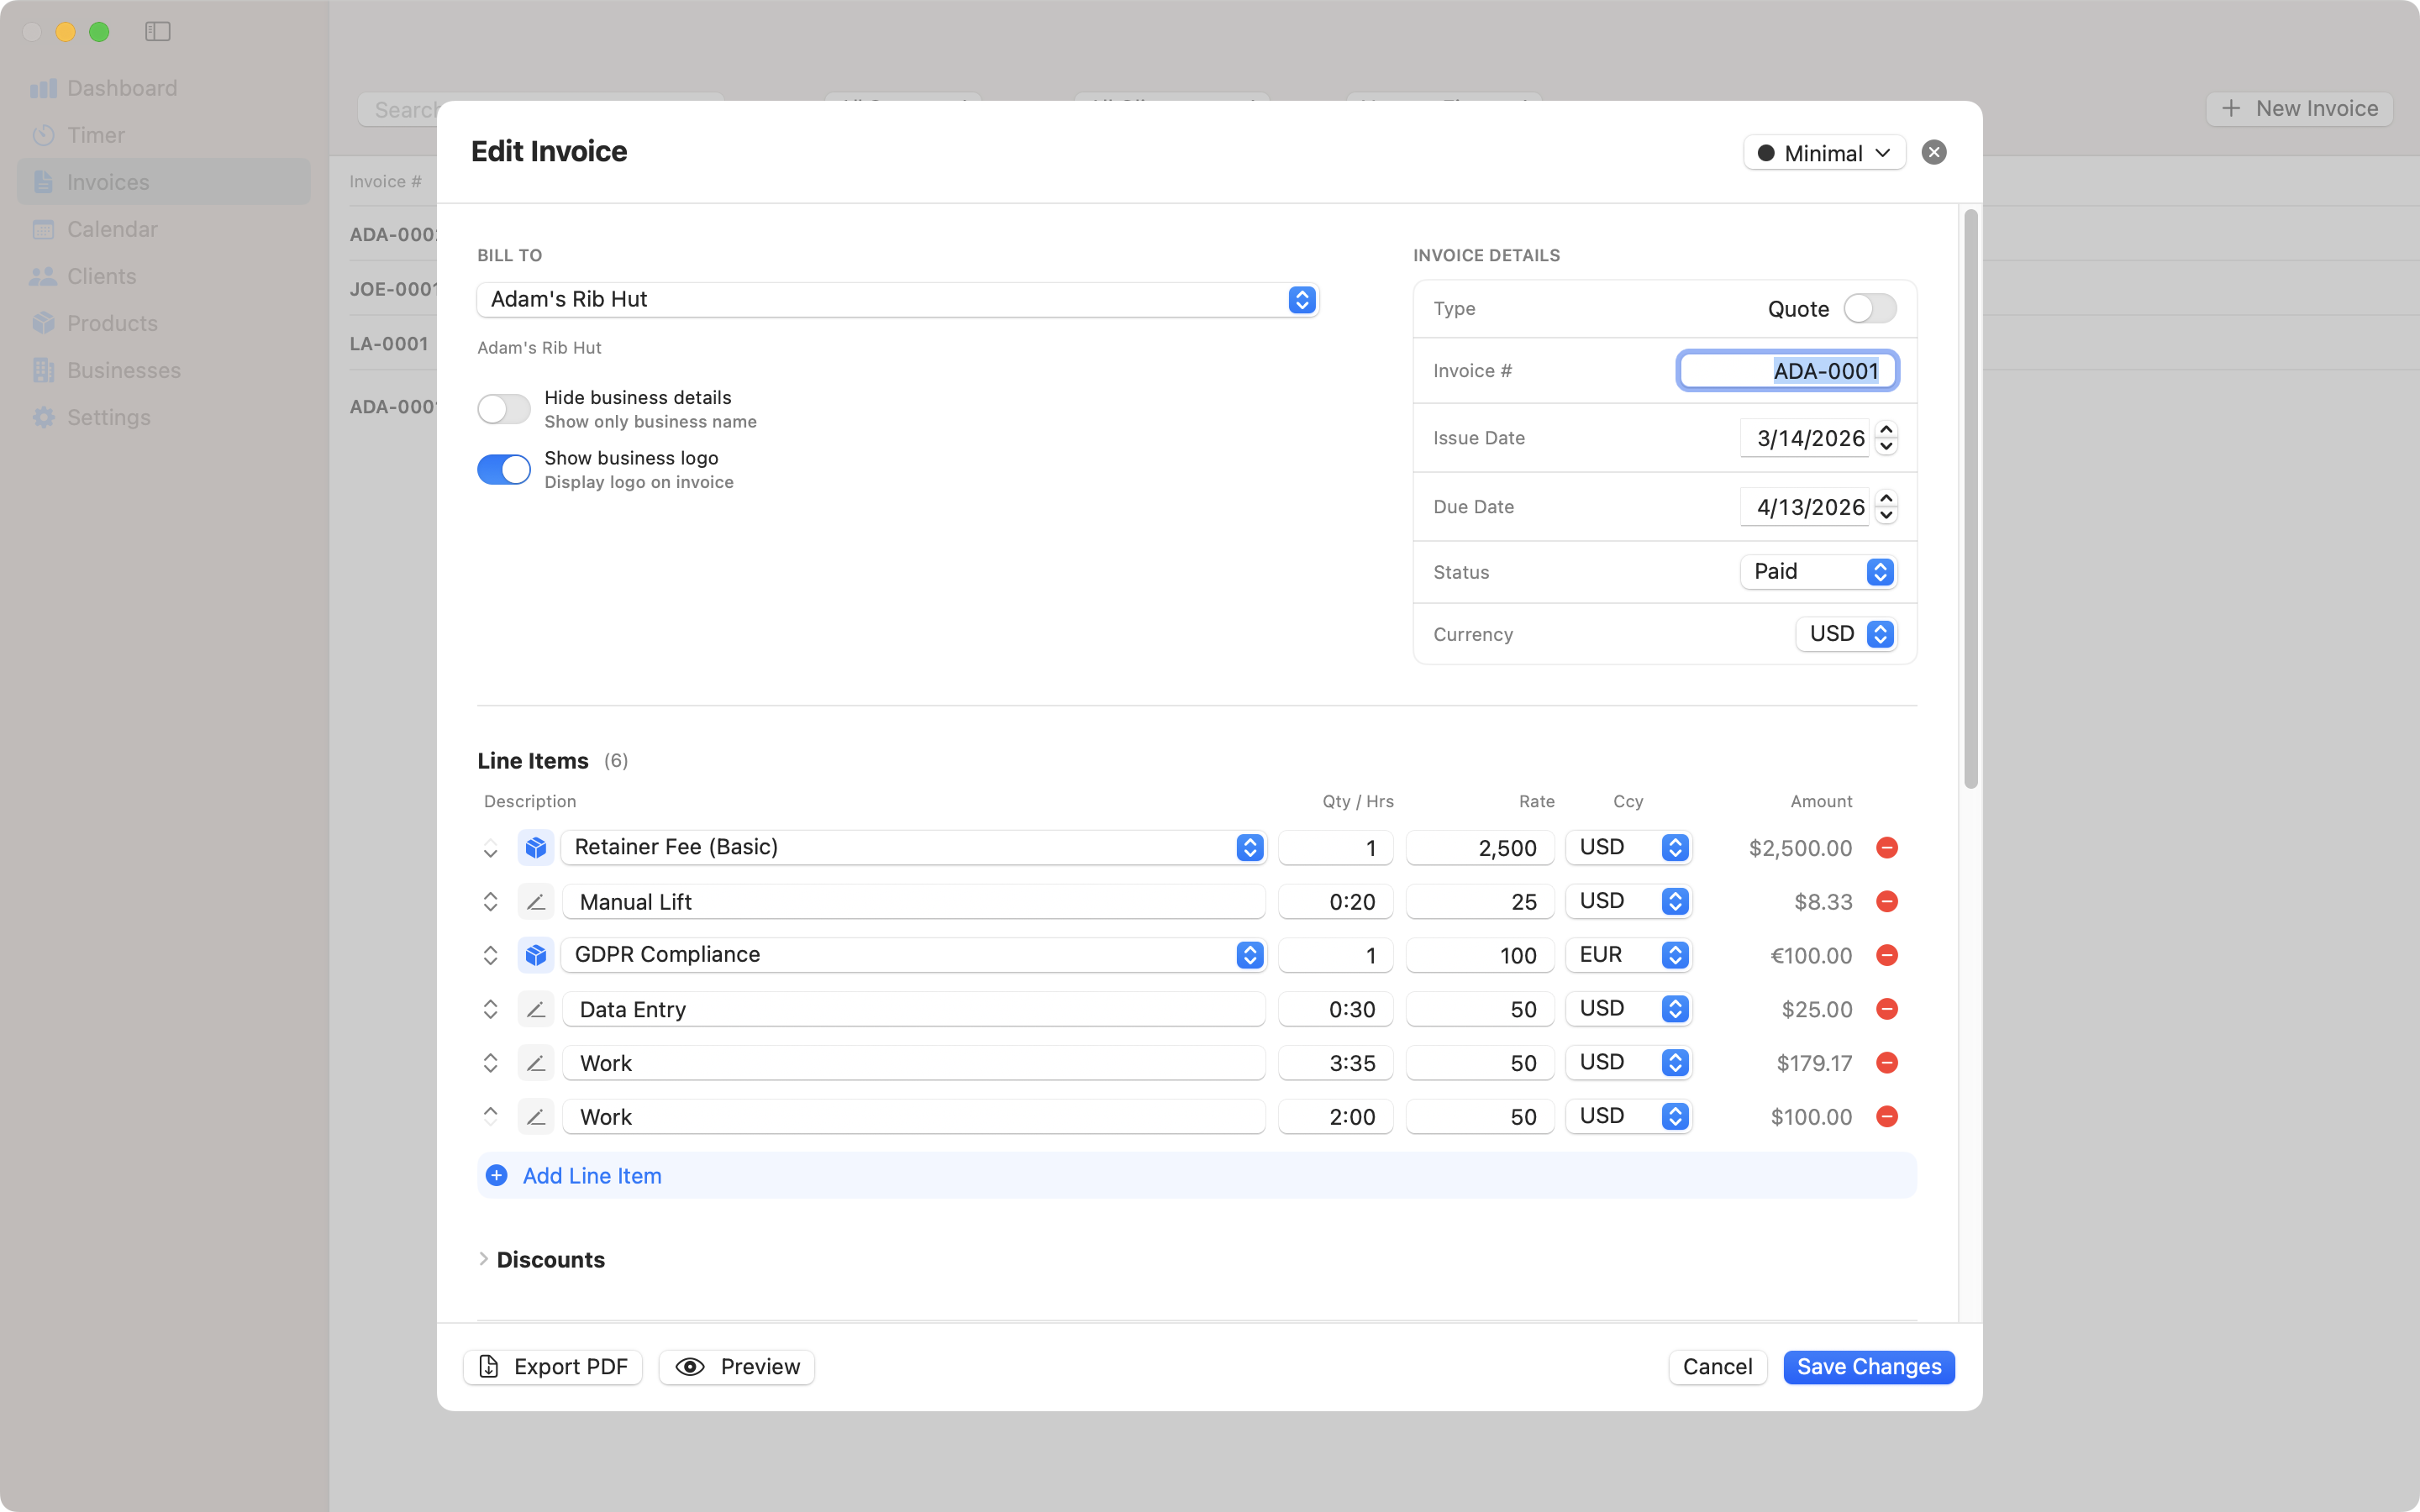Open the Retainer Fee (Basic) product dropdown
Screen dimensions: 2420x1512
click(913, 848)
